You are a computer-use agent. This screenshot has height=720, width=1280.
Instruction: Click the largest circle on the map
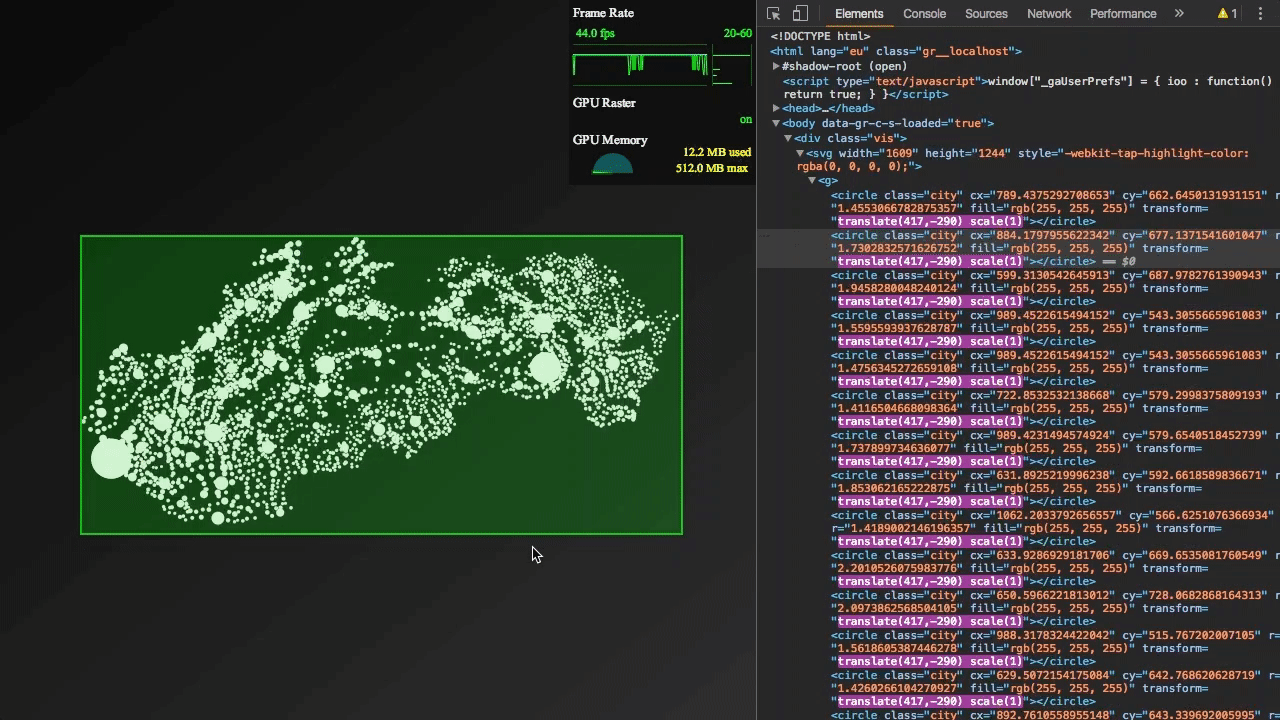(x=111, y=459)
